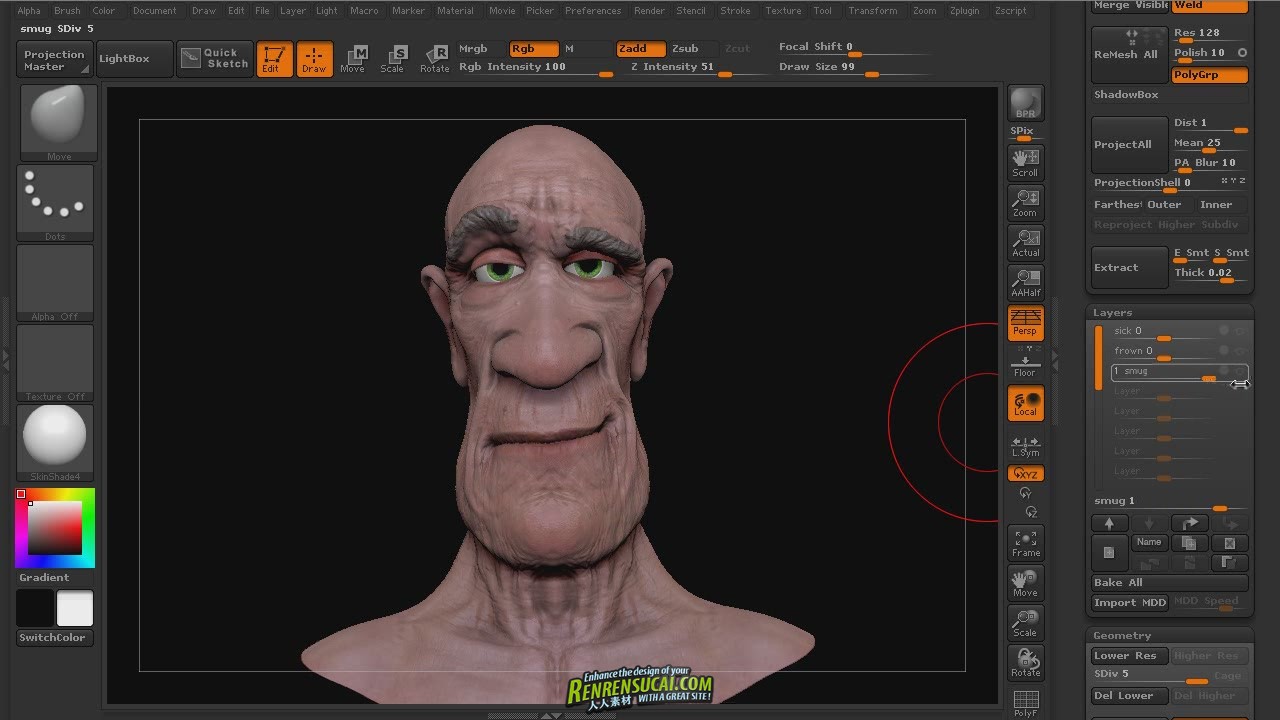Click the Move transform button in the top shelf
This screenshot has width=1280, height=720.
[x=353, y=58]
